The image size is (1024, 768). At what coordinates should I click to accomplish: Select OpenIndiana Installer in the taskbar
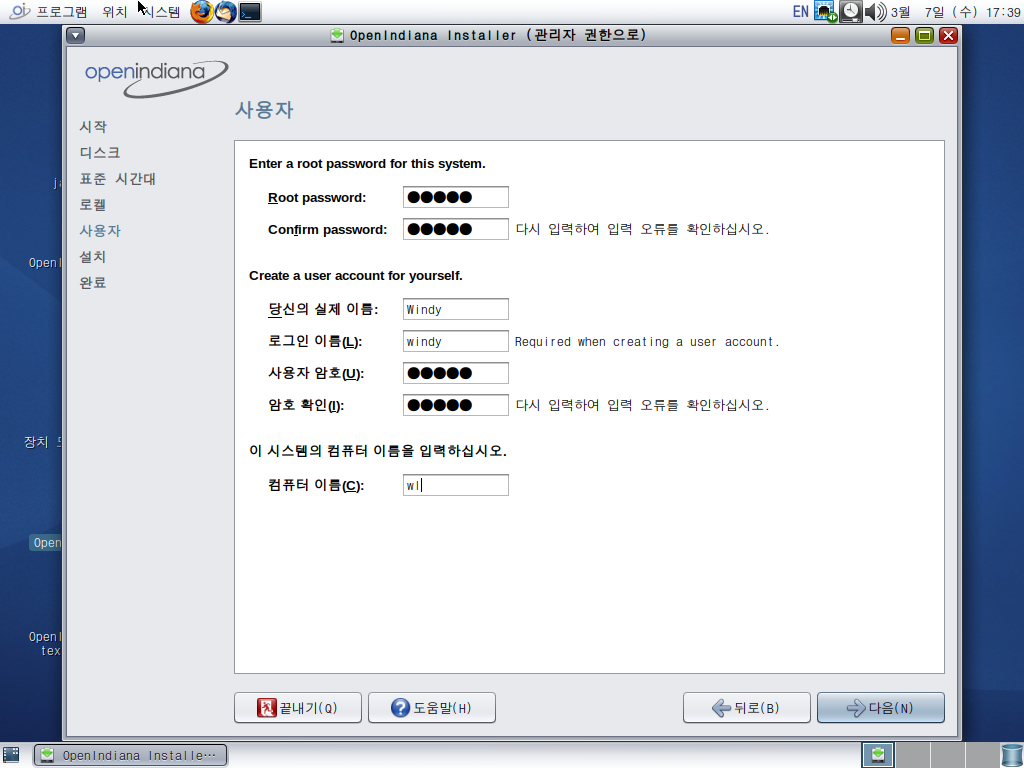pos(130,755)
